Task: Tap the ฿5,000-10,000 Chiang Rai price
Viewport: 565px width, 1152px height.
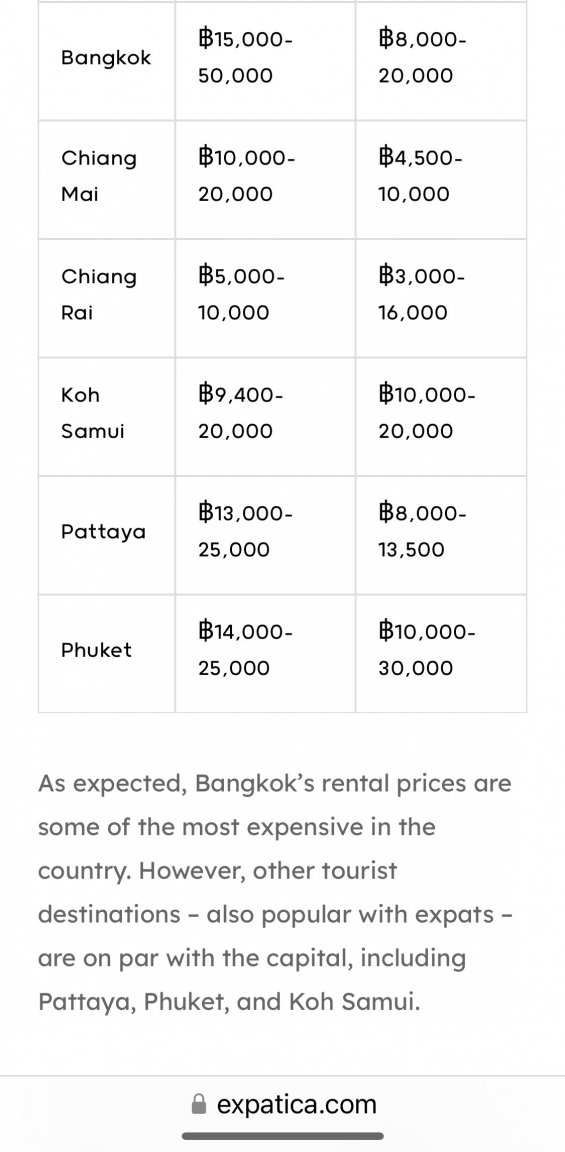Action: 265,298
